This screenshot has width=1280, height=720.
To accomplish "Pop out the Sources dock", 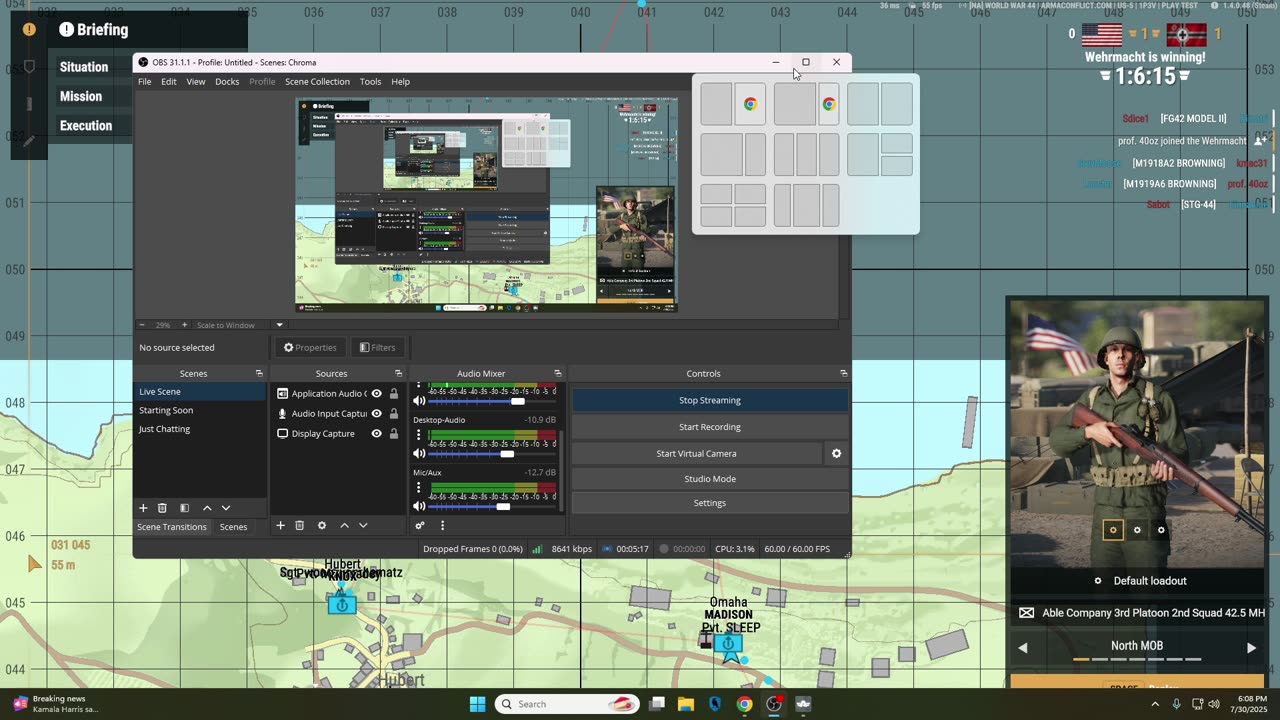I will coord(398,373).
